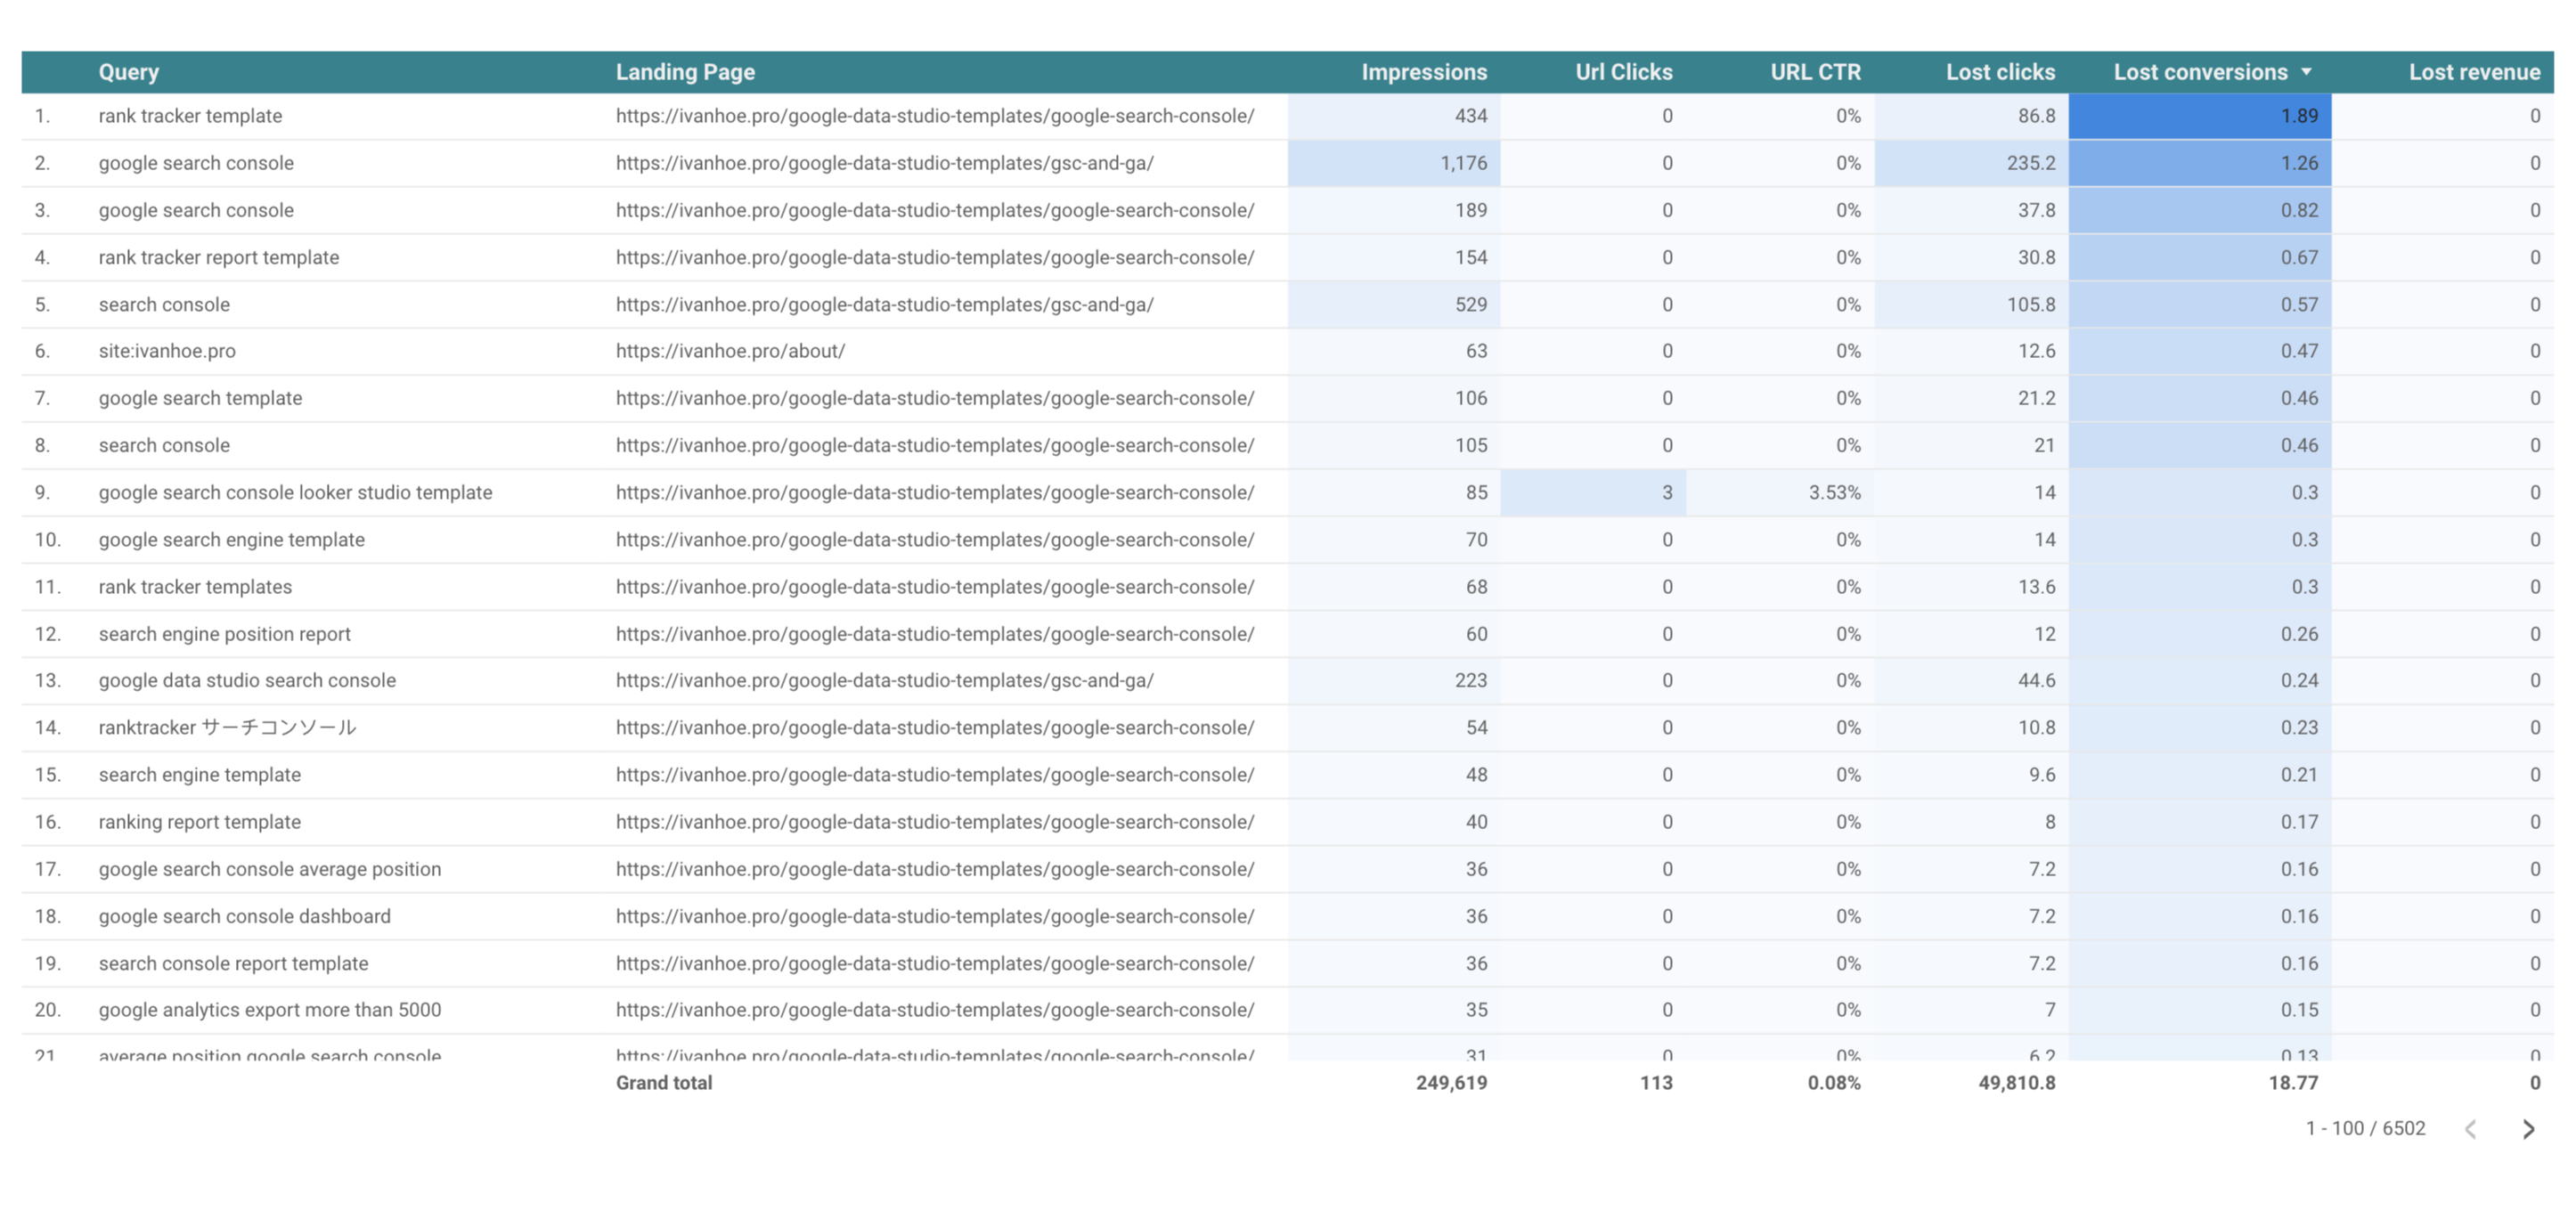Select query 'ranking report template'
Viewport: 2576px width, 1227px height.
click(199, 822)
